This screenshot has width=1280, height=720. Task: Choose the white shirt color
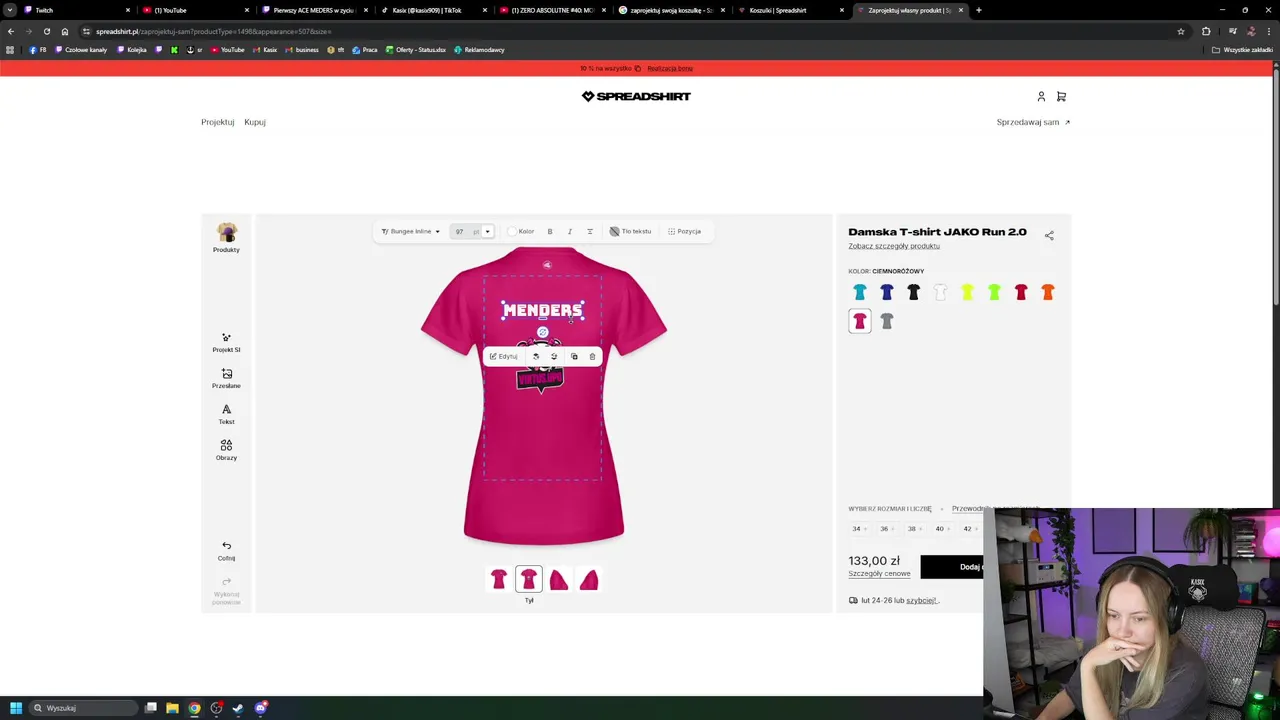pyautogui.click(x=940, y=292)
